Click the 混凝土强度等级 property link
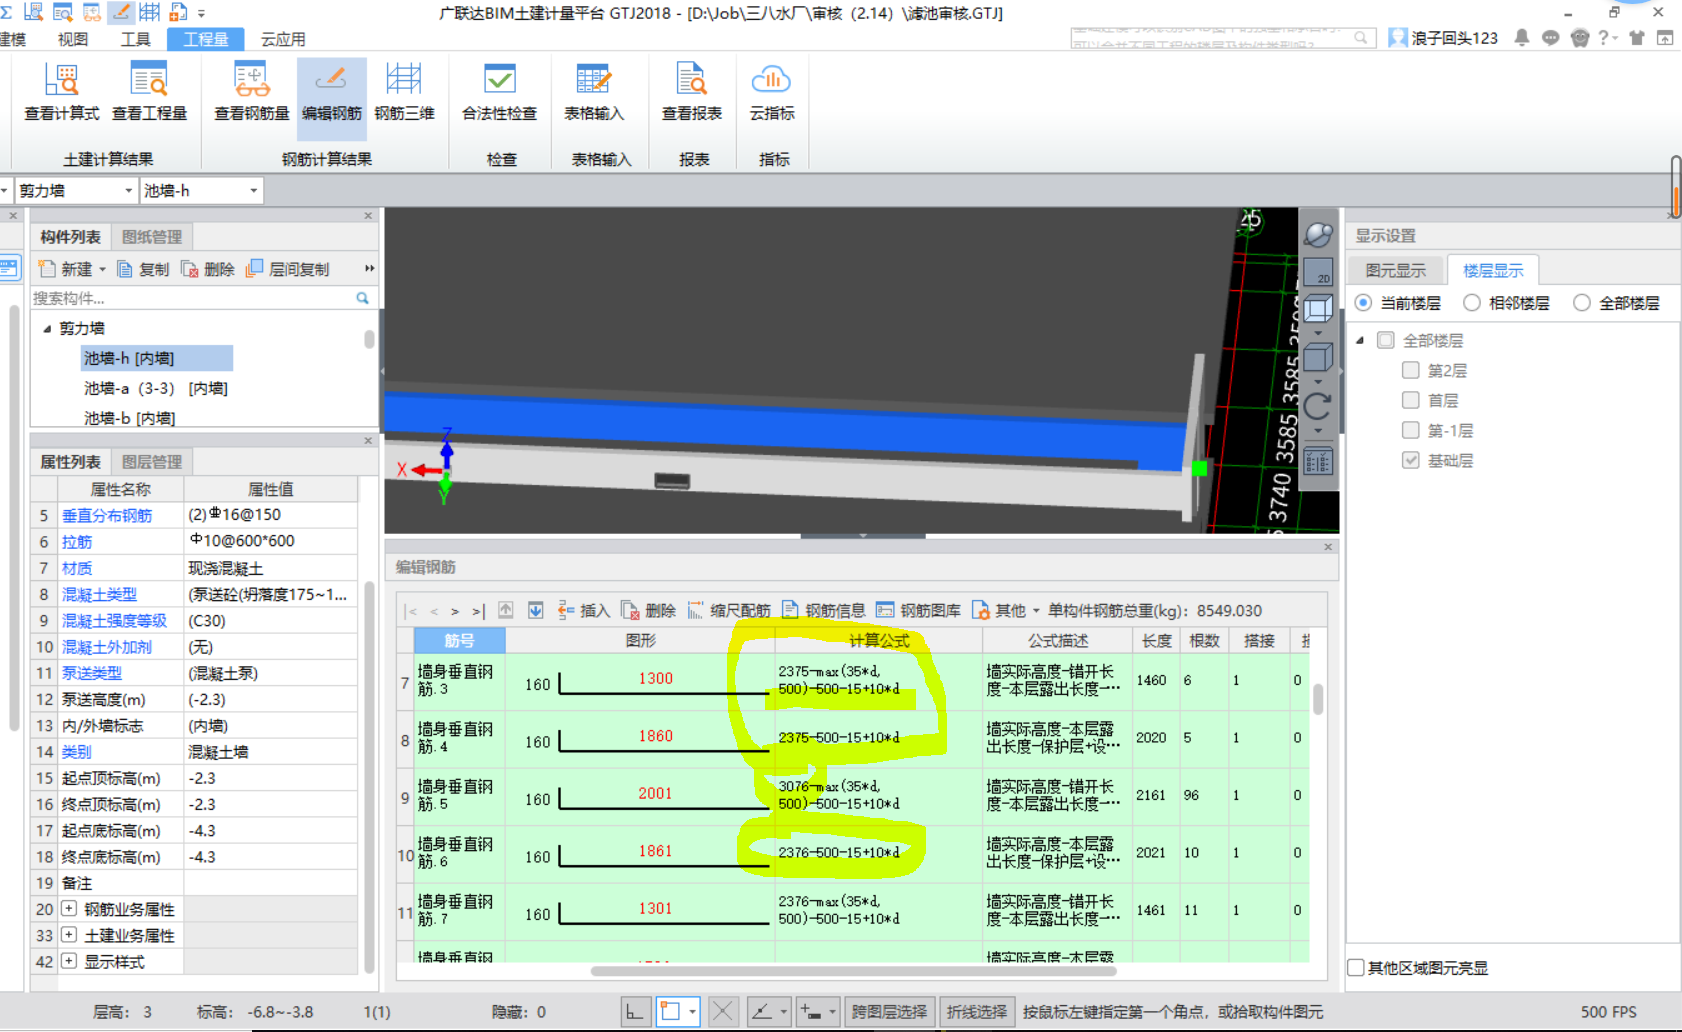This screenshot has height=1032, width=1682. click(x=114, y=620)
